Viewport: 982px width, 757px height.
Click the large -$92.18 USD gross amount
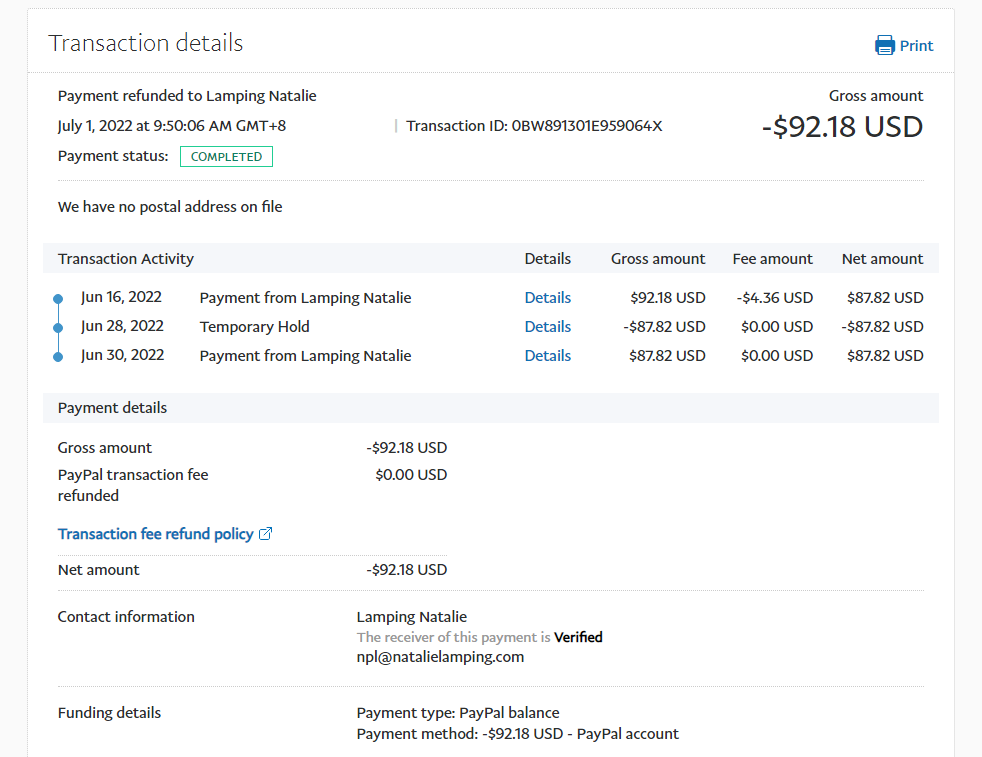point(842,127)
